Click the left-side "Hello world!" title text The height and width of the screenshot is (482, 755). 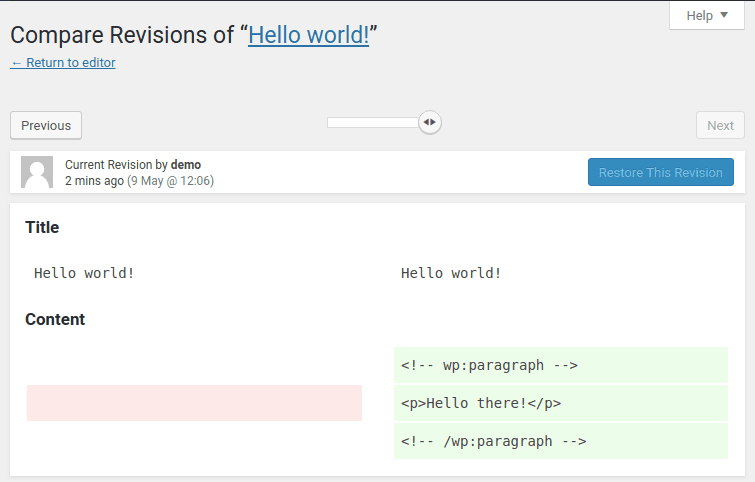pos(84,272)
